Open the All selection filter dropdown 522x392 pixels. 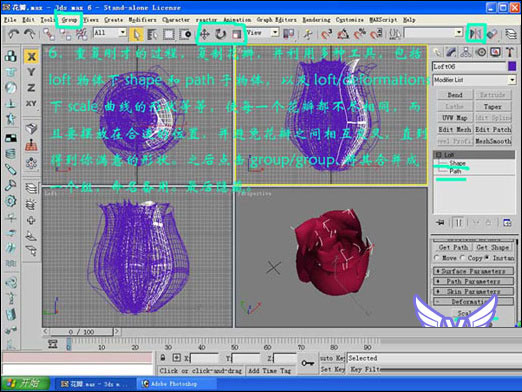110,32
